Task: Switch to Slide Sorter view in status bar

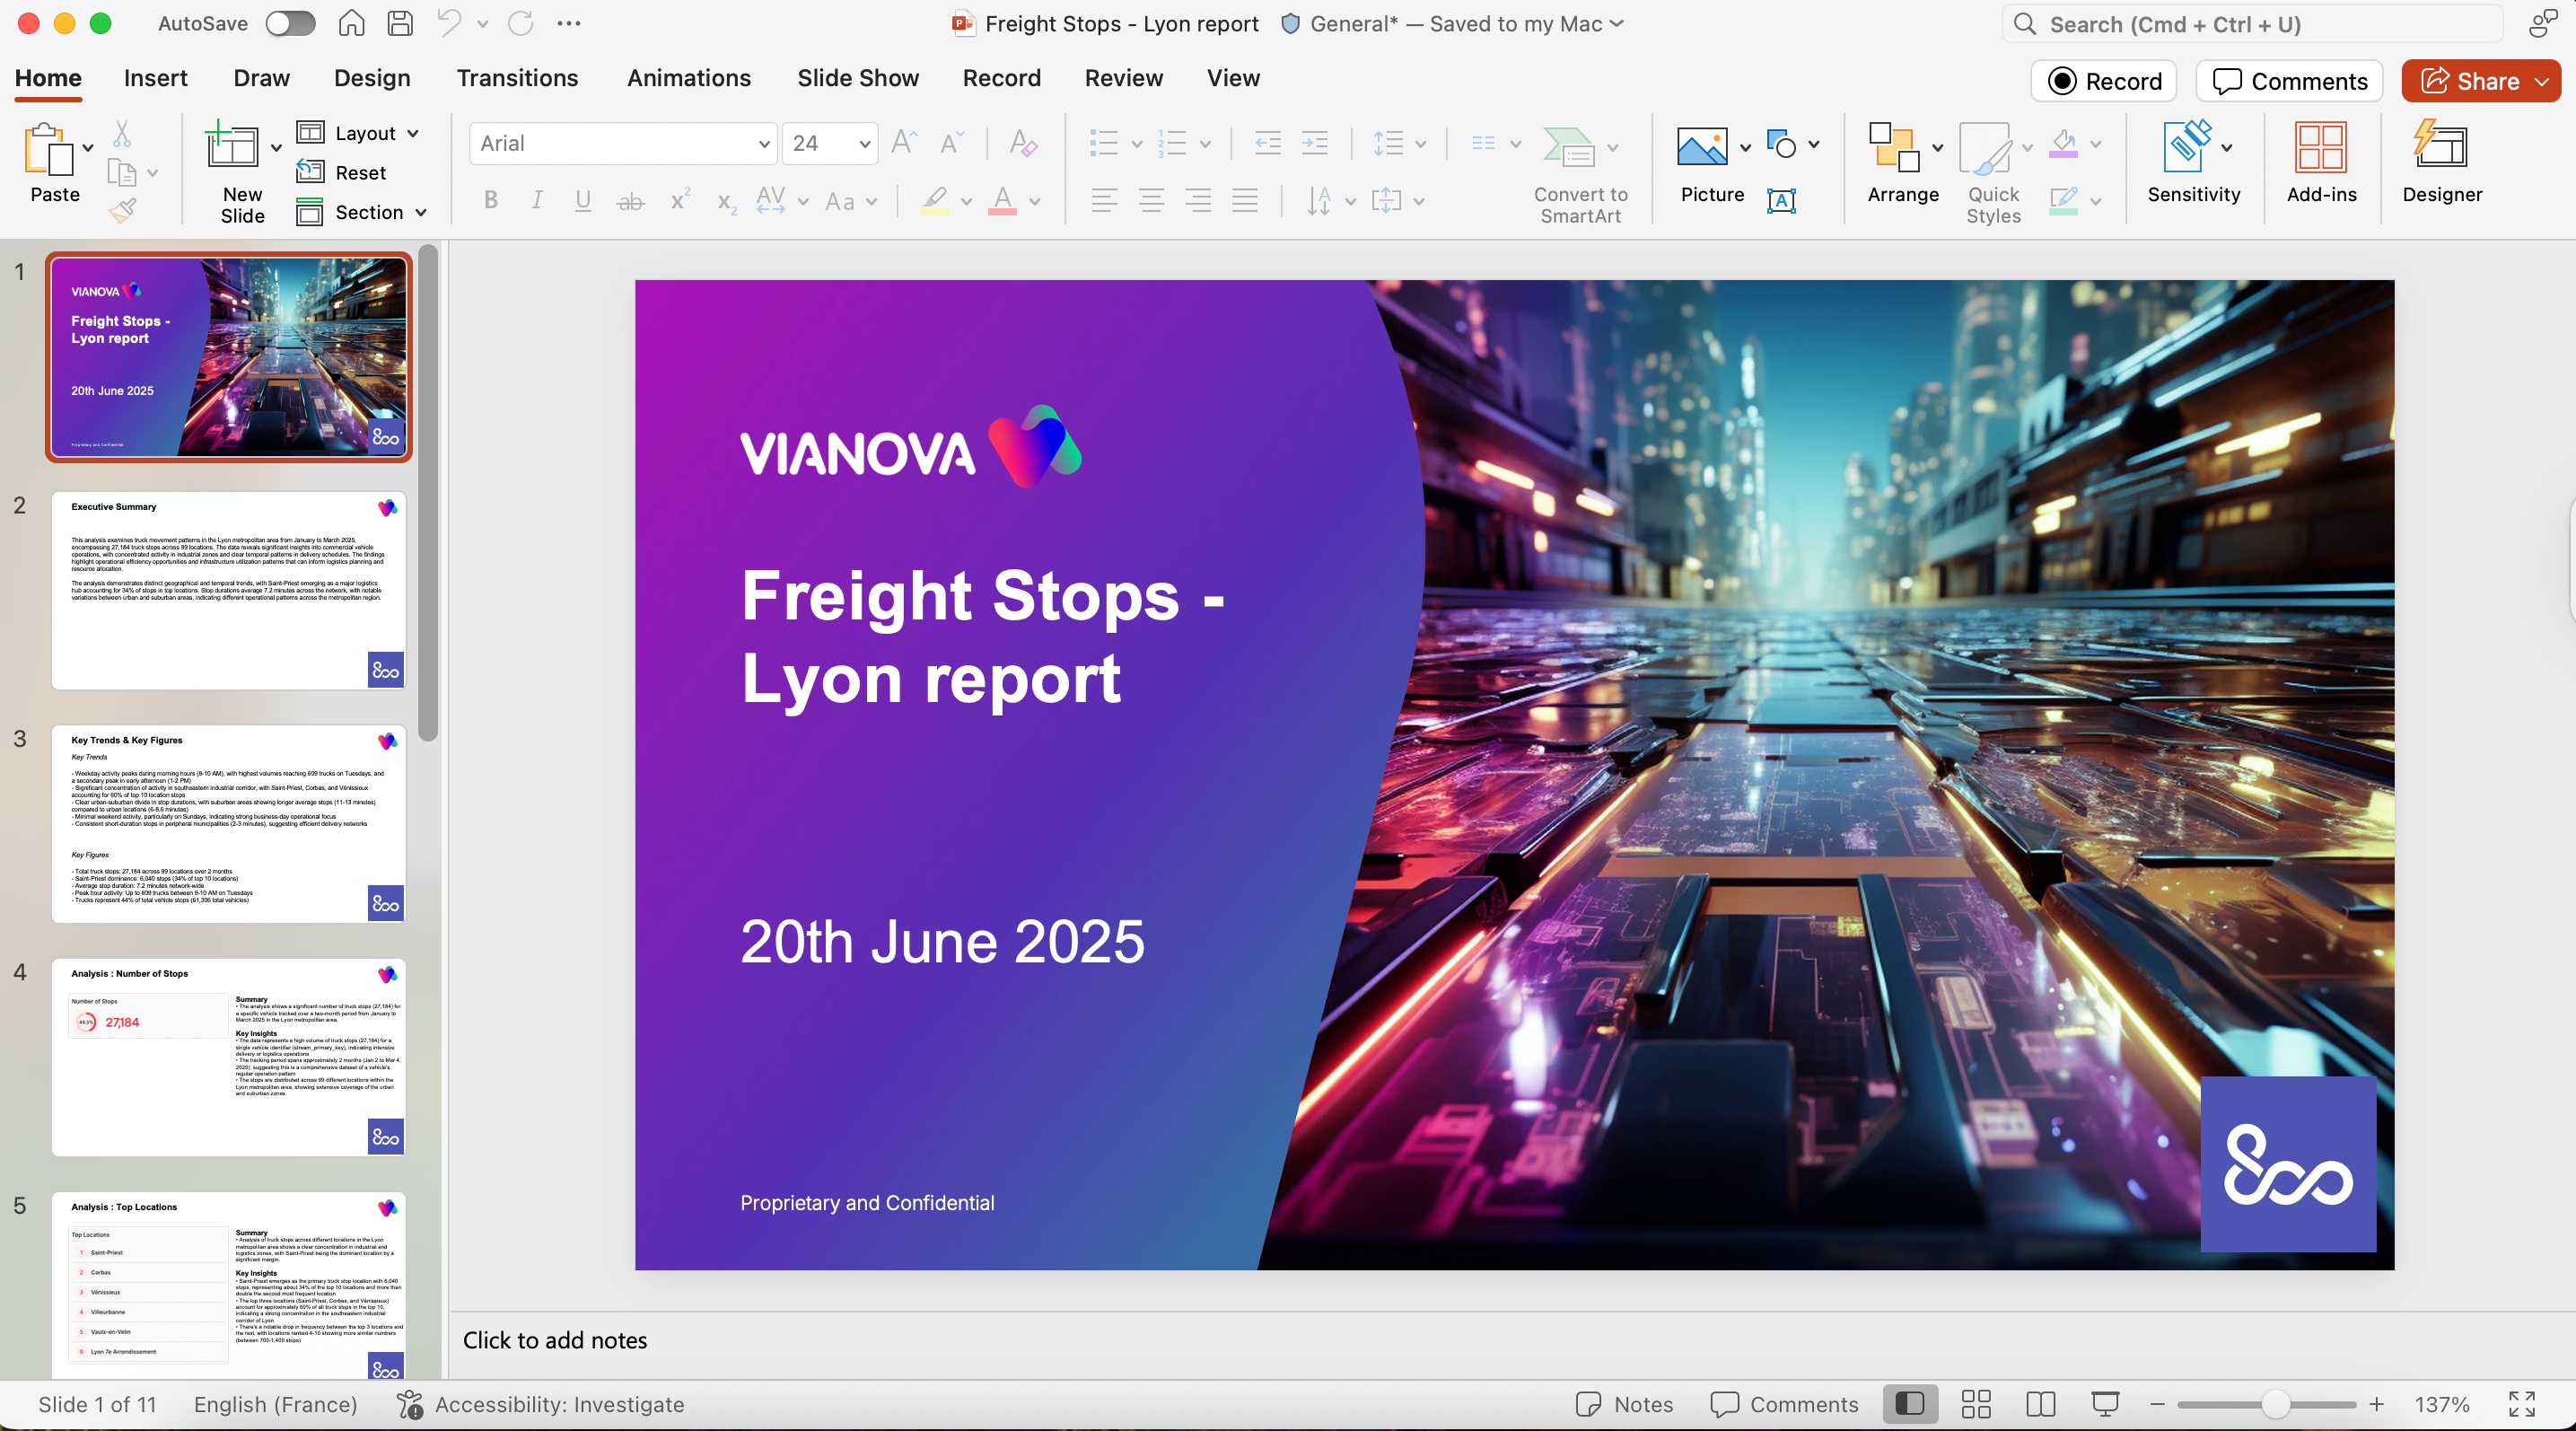Action: tap(1975, 1404)
